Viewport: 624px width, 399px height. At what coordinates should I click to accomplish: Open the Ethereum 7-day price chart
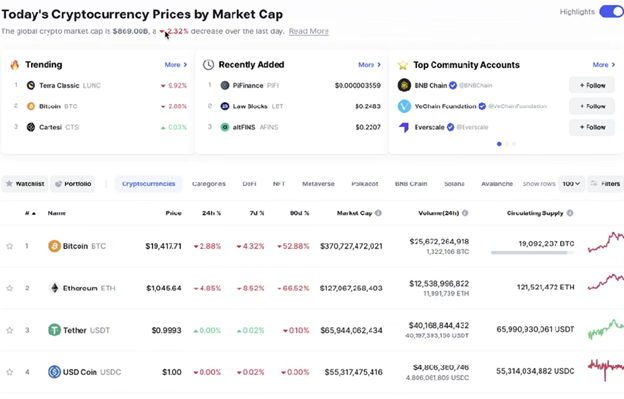[606, 282]
